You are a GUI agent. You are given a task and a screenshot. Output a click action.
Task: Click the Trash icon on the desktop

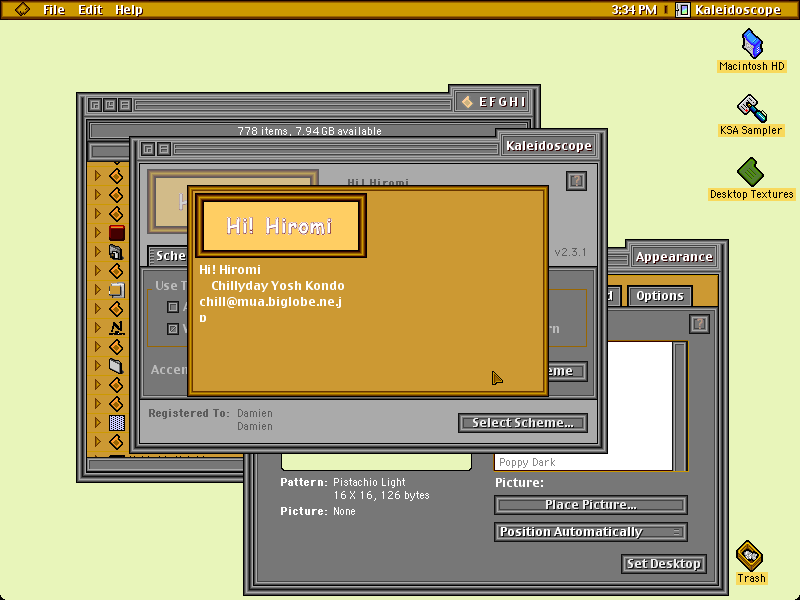click(749, 556)
